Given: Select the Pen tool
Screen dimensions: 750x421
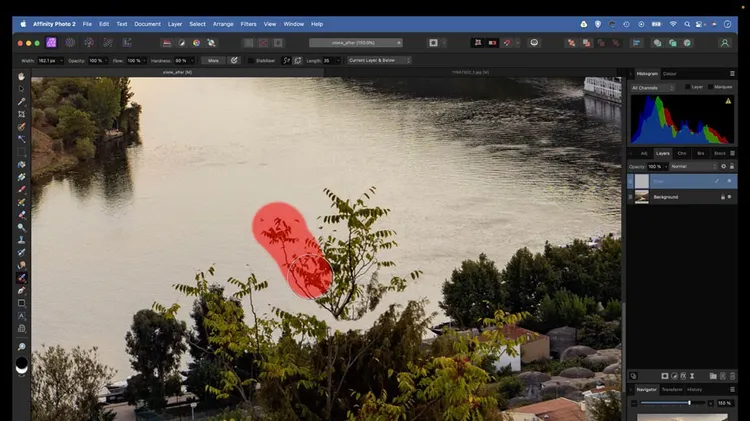Looking at the screenshot, I should pos(22,290).
